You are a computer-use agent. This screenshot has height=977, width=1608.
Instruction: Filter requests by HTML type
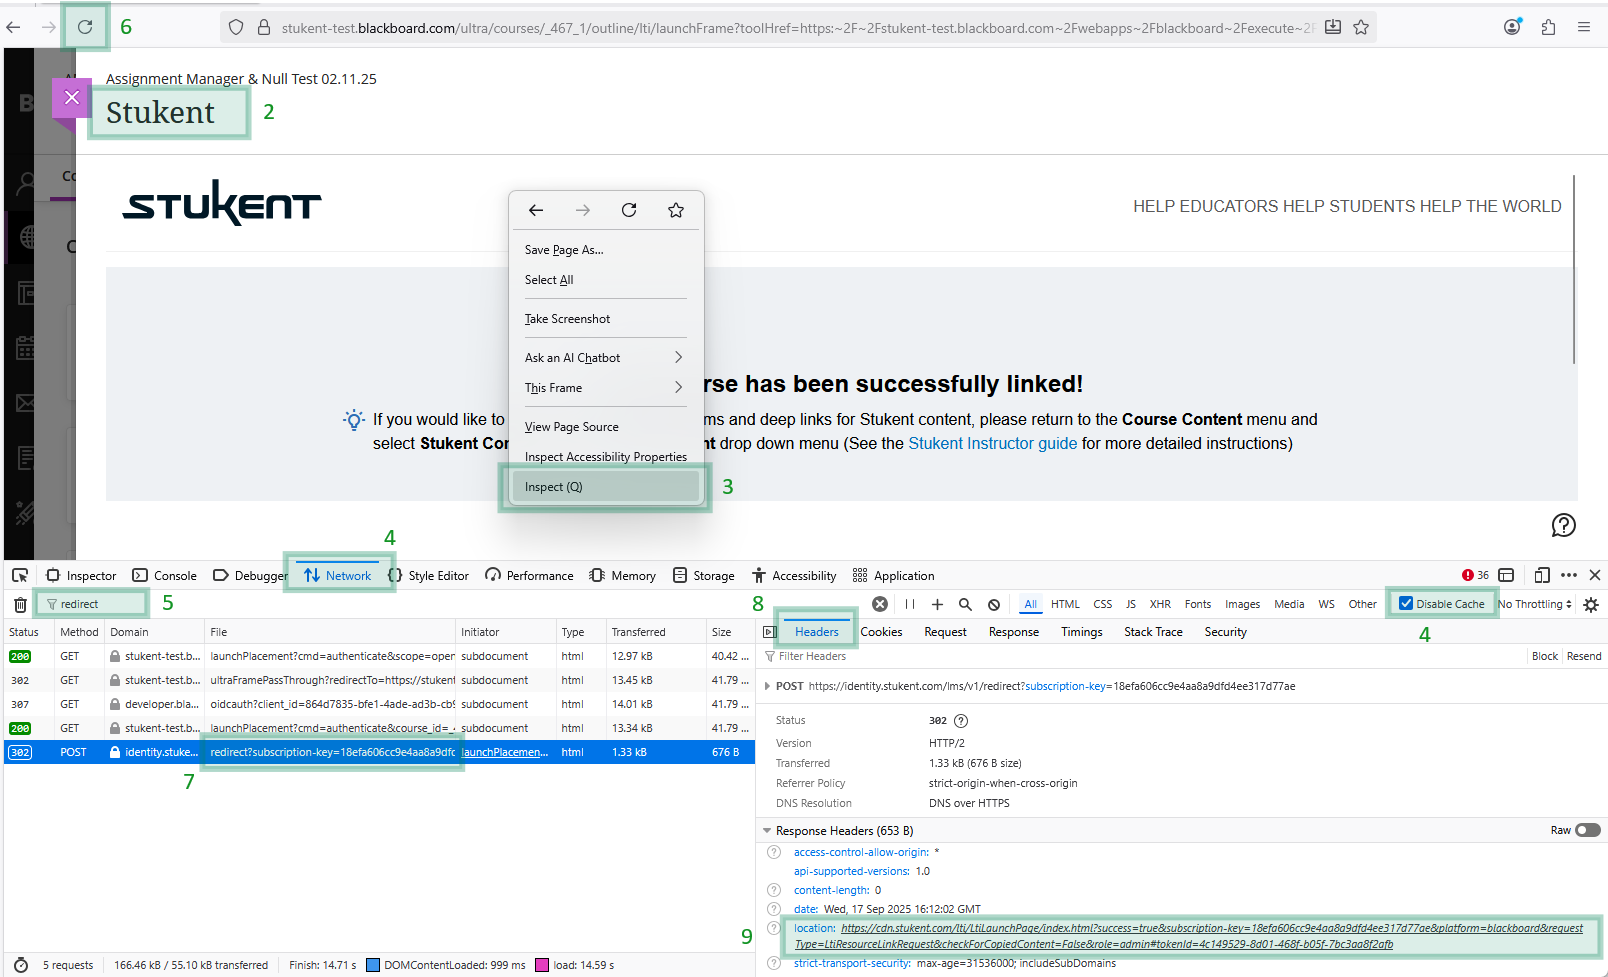(1065, 604)
